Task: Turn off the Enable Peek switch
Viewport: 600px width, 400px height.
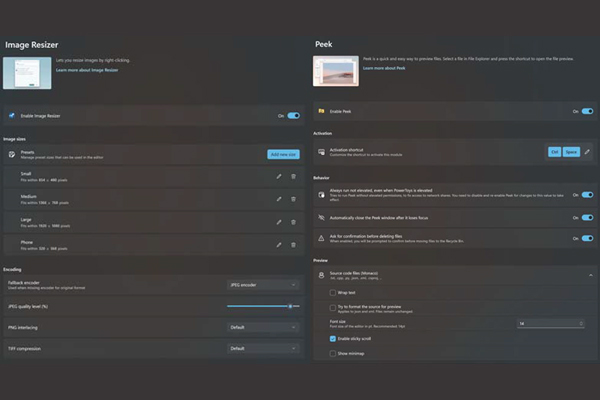Action: pyautogui.click(x=587, y=111)
